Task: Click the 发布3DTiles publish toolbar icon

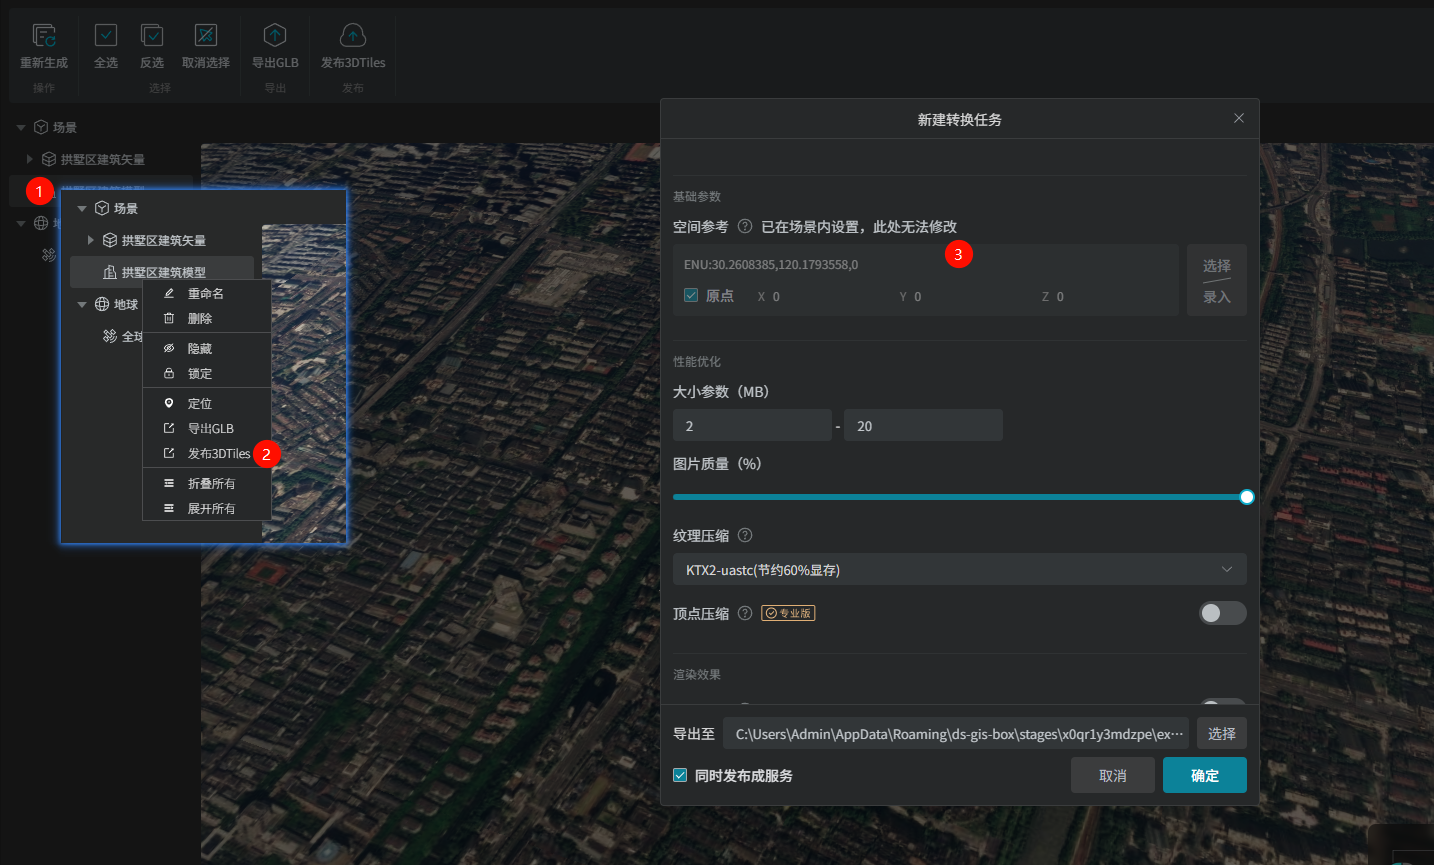Action: coord(353,37)
